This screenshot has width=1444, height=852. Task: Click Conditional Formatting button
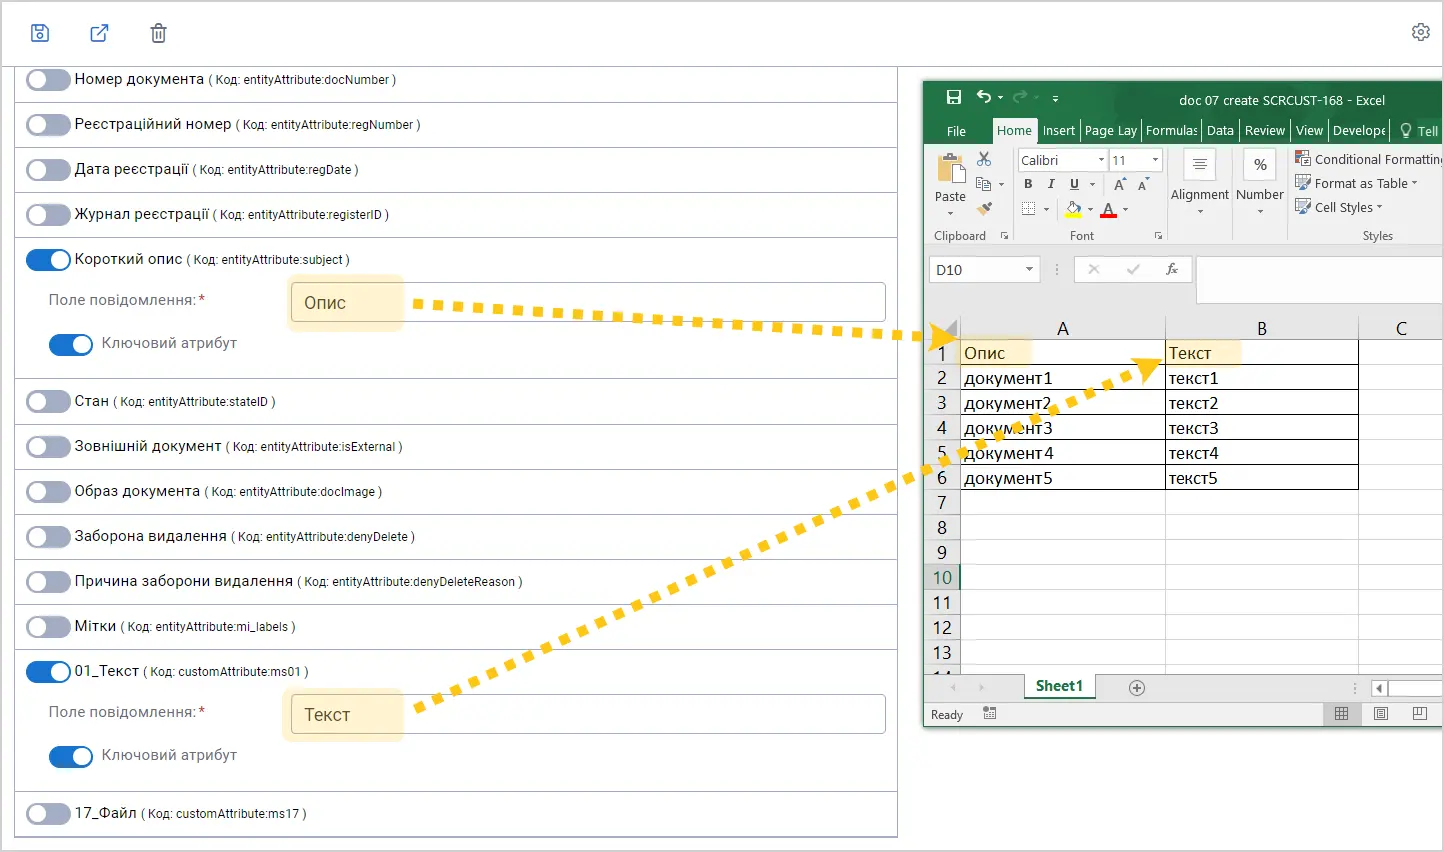pyautogui.click(x=1368, y=159)
